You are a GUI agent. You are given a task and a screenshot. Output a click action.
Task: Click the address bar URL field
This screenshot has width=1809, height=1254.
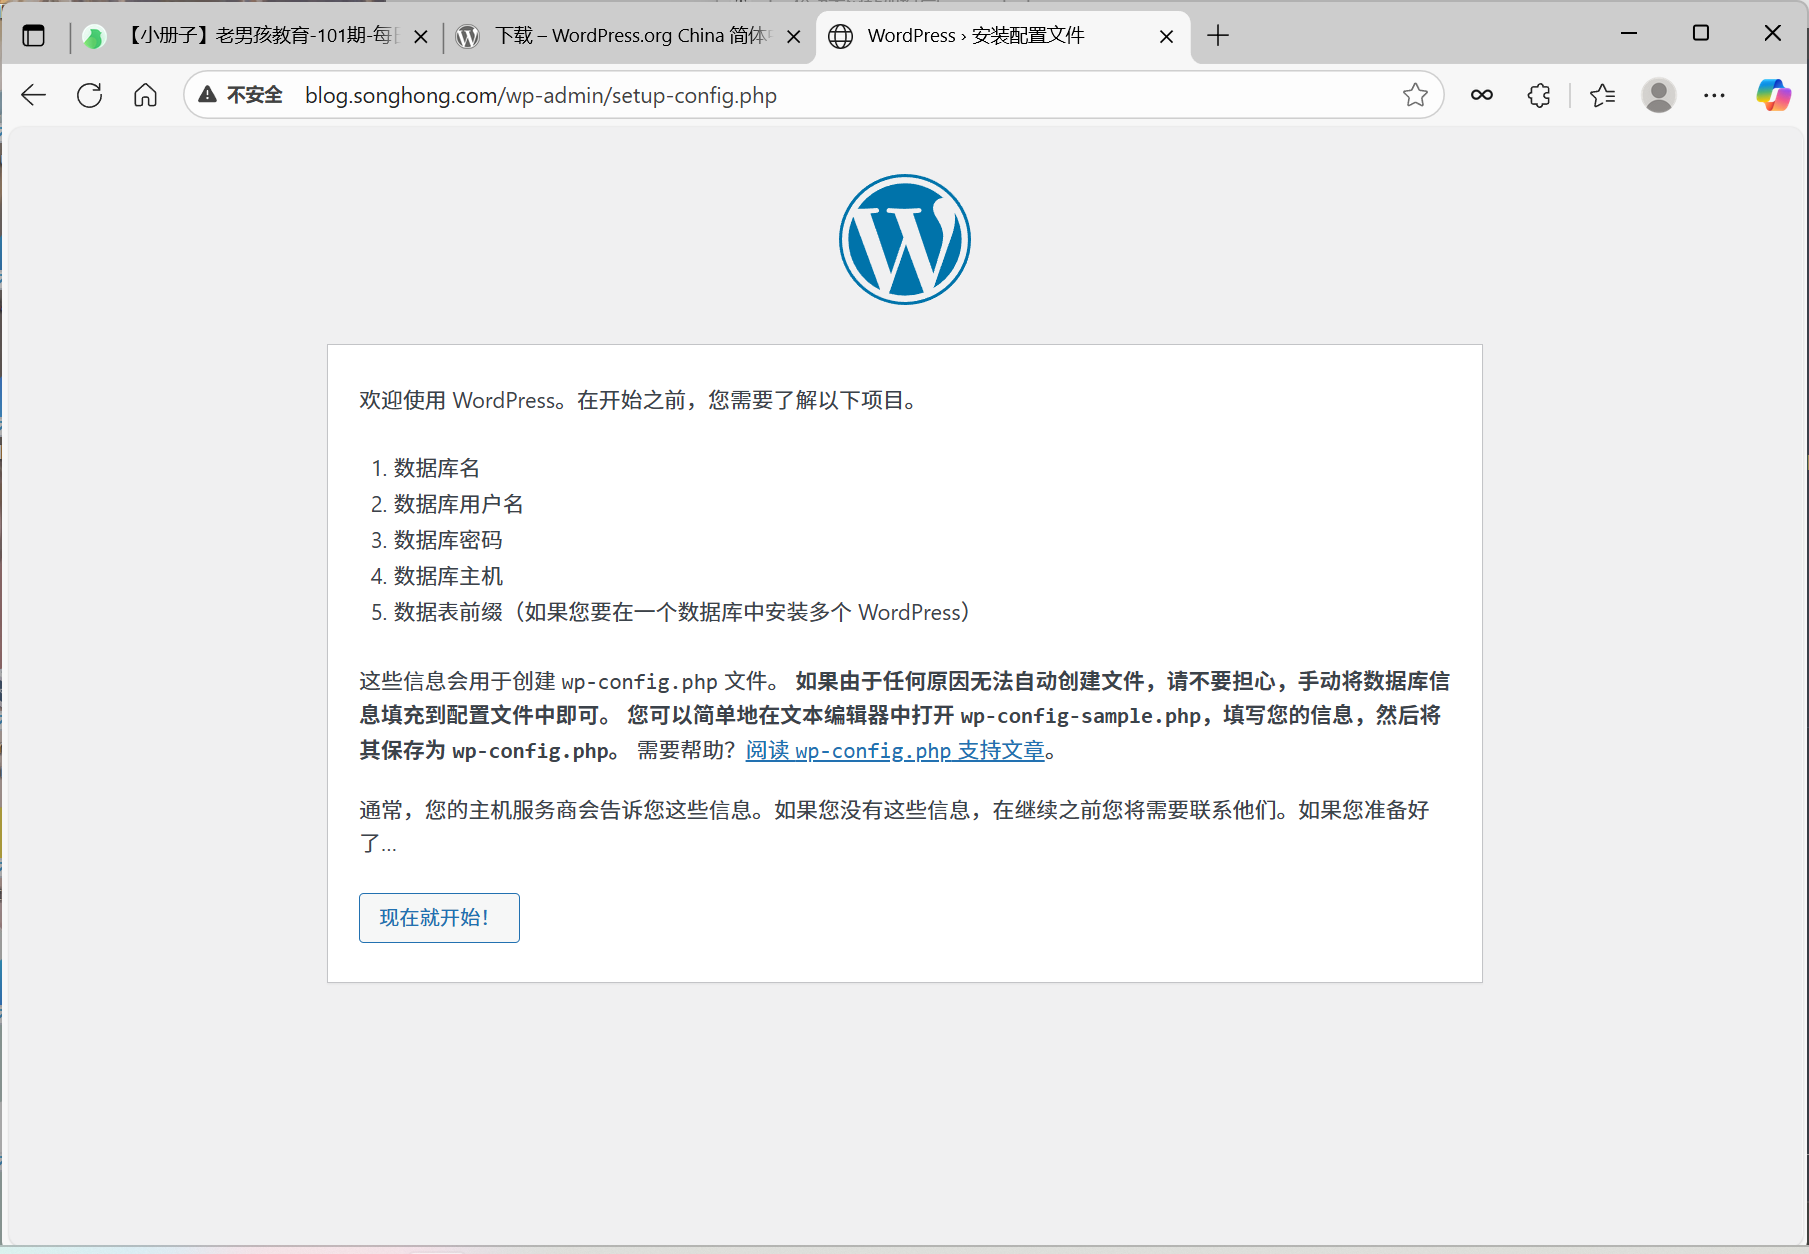click(800, 95)
